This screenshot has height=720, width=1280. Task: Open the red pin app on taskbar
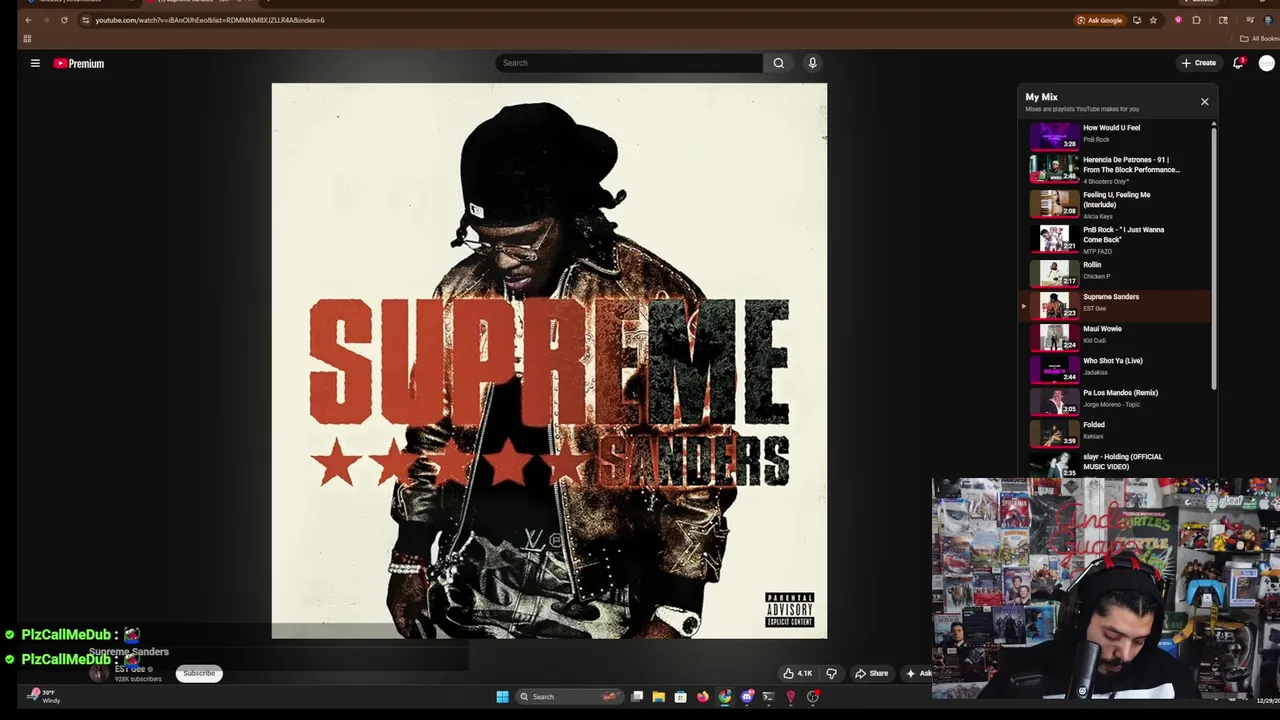791,697
